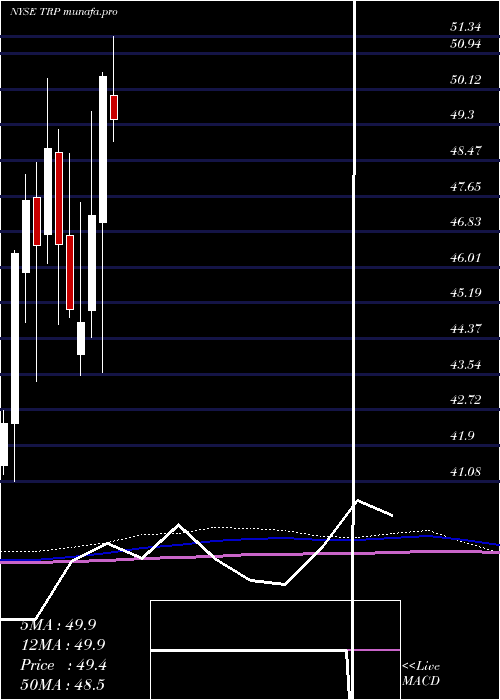Click the tall white candlestick reaching 50.12
The height and width of the screenshot is (700, 500).
pyautogui.click(x=103, y=149)
